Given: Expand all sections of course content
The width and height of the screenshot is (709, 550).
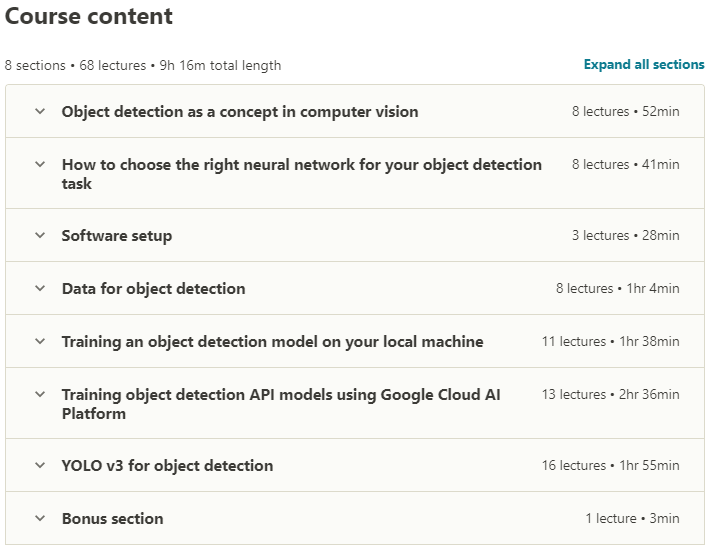Looking at the screenshot, I should (644, 65).
